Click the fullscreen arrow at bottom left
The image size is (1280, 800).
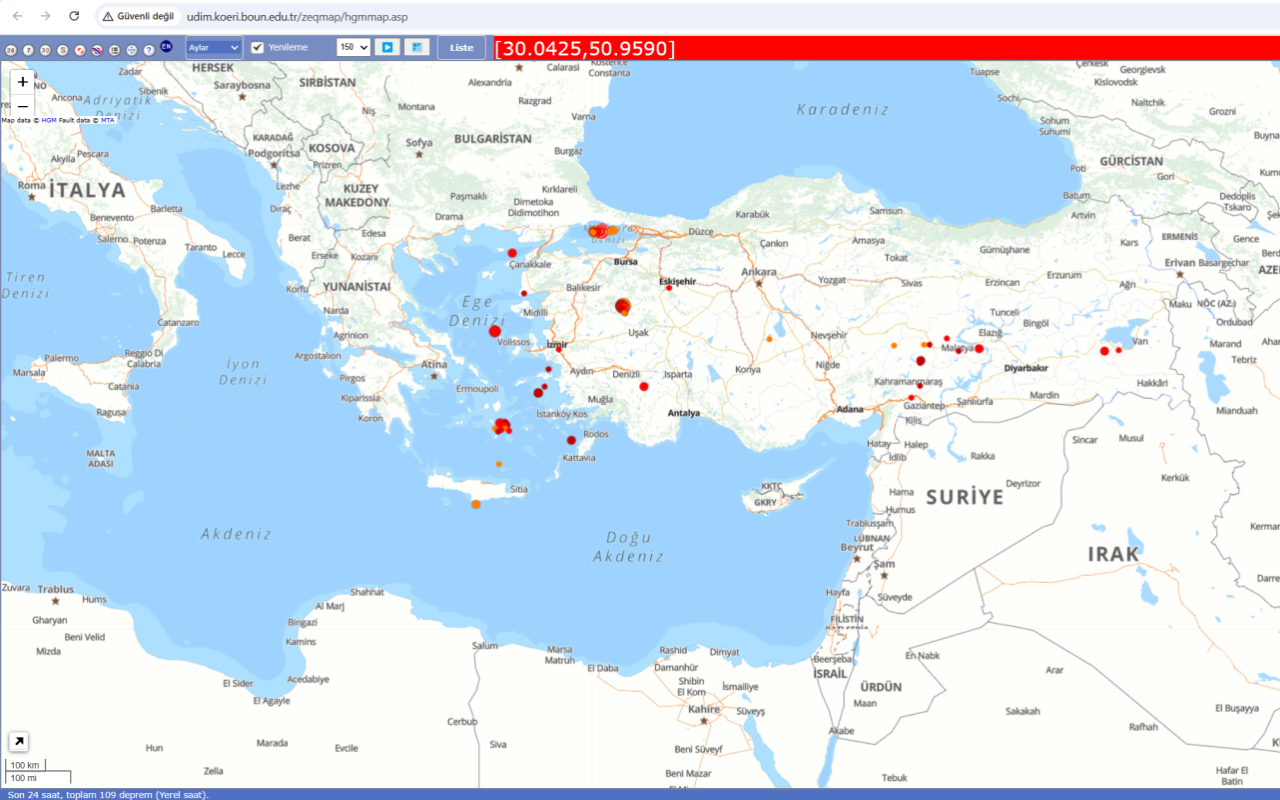point(18,741)
